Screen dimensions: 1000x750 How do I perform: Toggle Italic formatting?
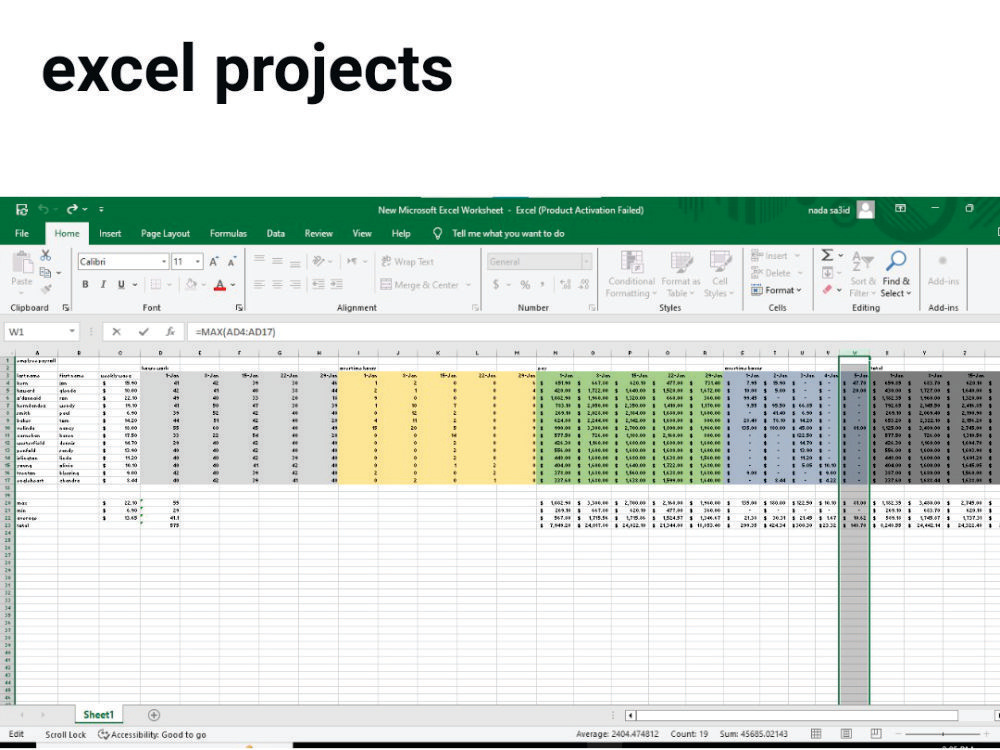coord(103,284)
